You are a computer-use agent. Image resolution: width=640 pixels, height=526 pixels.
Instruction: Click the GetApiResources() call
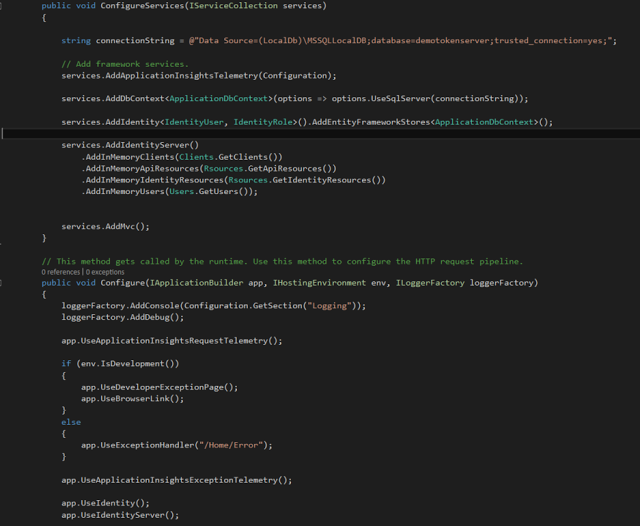pos(291,169)
